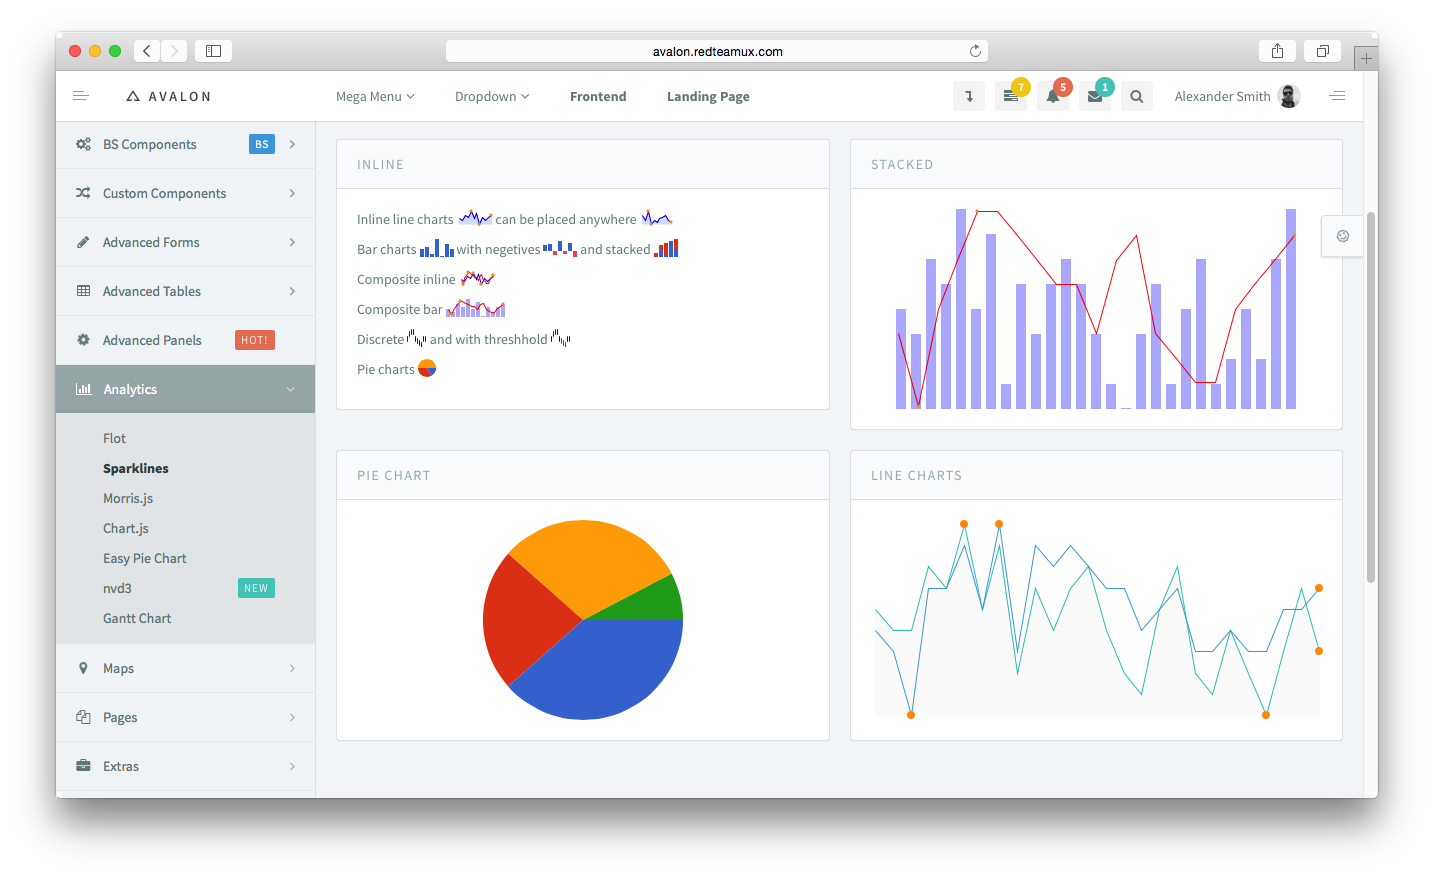Click the hamburger menu icon beside Avalon logo

coord(81,96)
